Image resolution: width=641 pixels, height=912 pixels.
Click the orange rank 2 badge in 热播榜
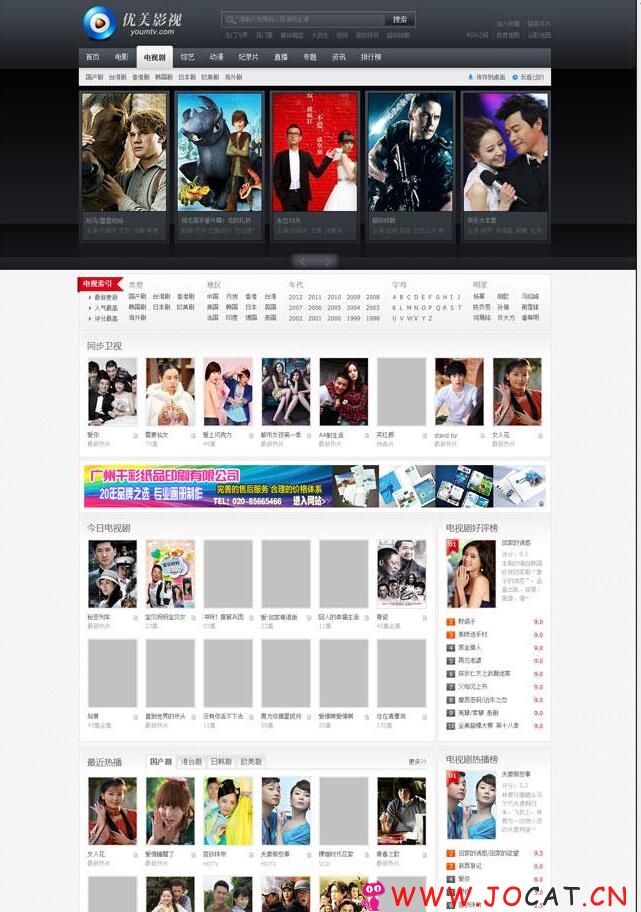click(x=450, y=853)
